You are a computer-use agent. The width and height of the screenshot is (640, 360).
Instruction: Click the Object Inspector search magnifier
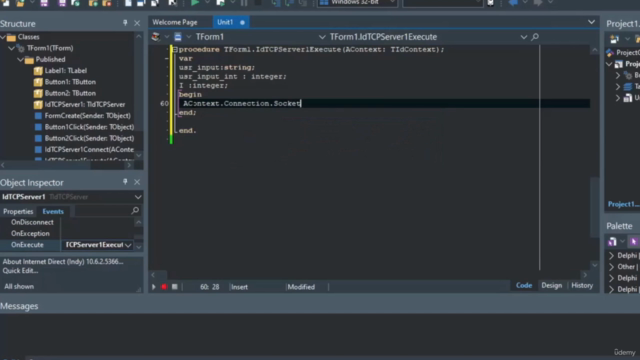click(135, 211)
